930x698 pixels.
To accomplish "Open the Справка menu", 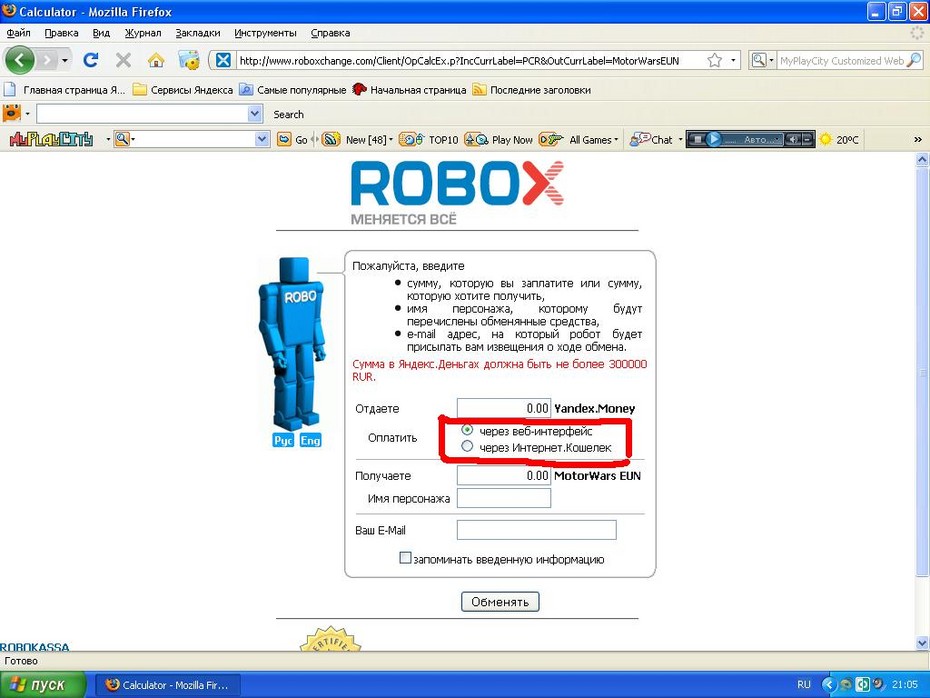I will point(330,33).
